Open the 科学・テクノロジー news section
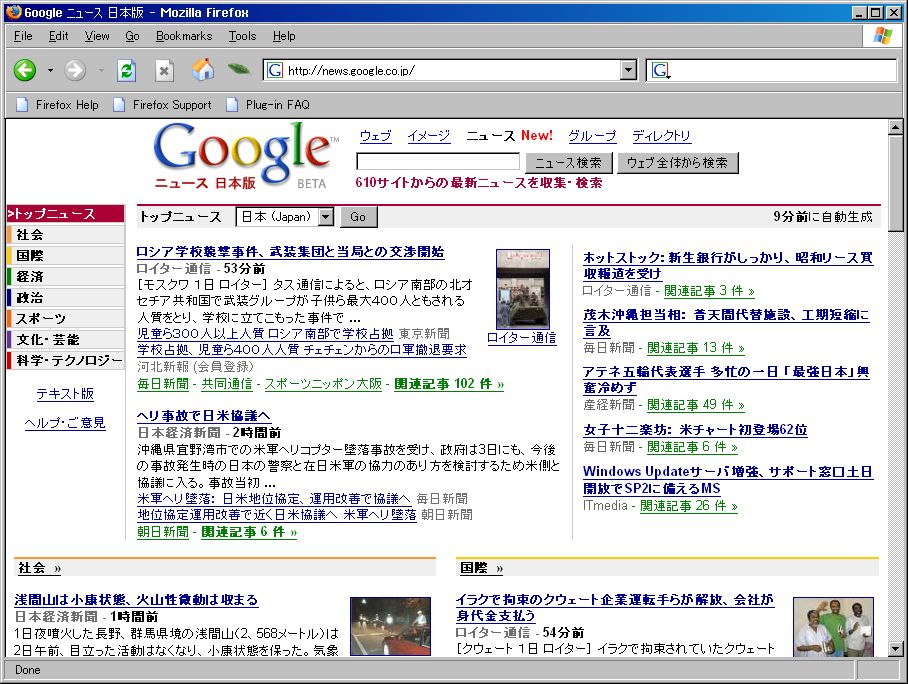This screenshot has height=684, width=908. (69, 360)
